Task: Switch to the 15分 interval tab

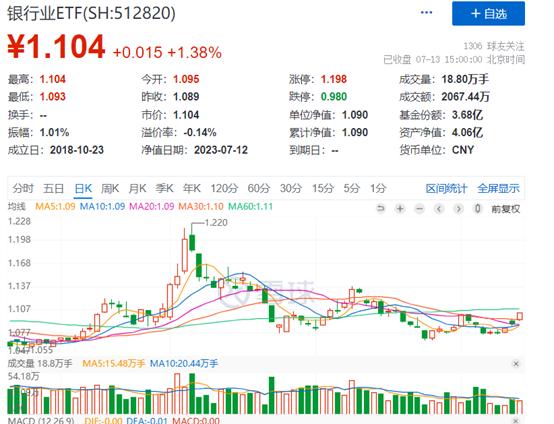Action: tap(323, 188)
